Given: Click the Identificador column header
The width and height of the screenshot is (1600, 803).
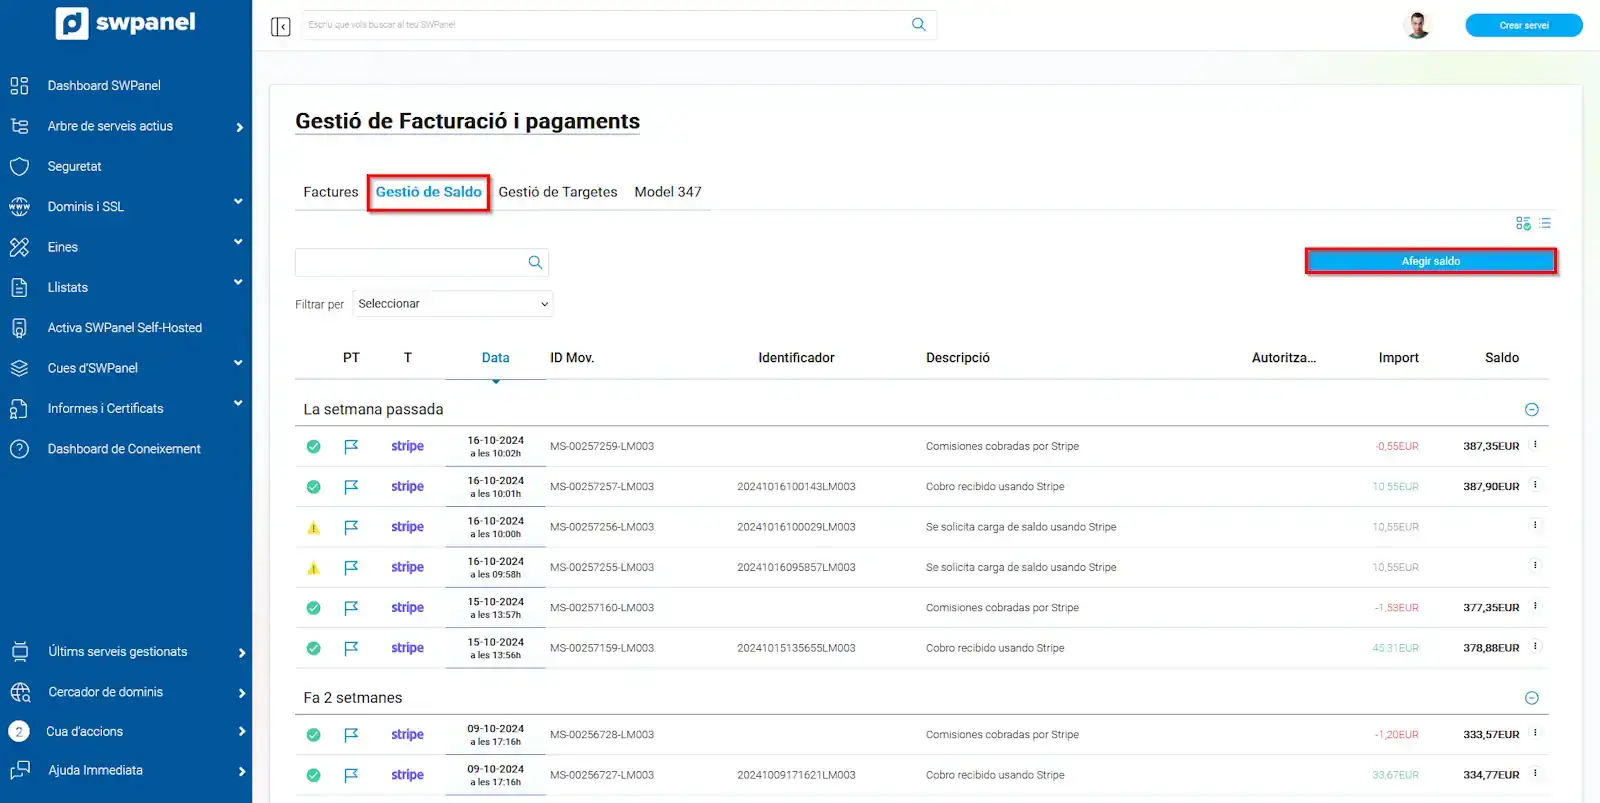Looking at the screenshot, I should [796, 358].
